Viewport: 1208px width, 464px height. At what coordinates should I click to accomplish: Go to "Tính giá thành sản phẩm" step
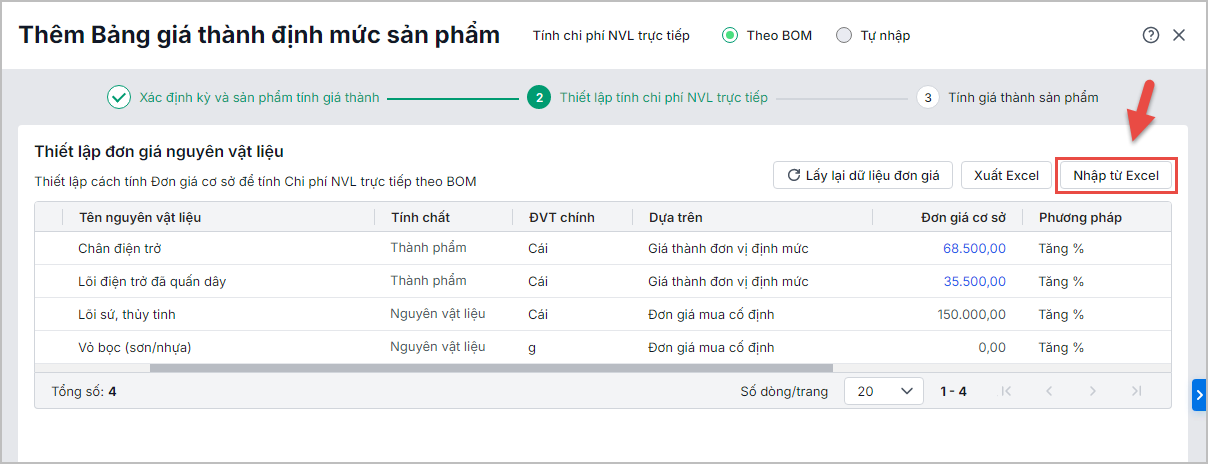tap(1023, 98)
